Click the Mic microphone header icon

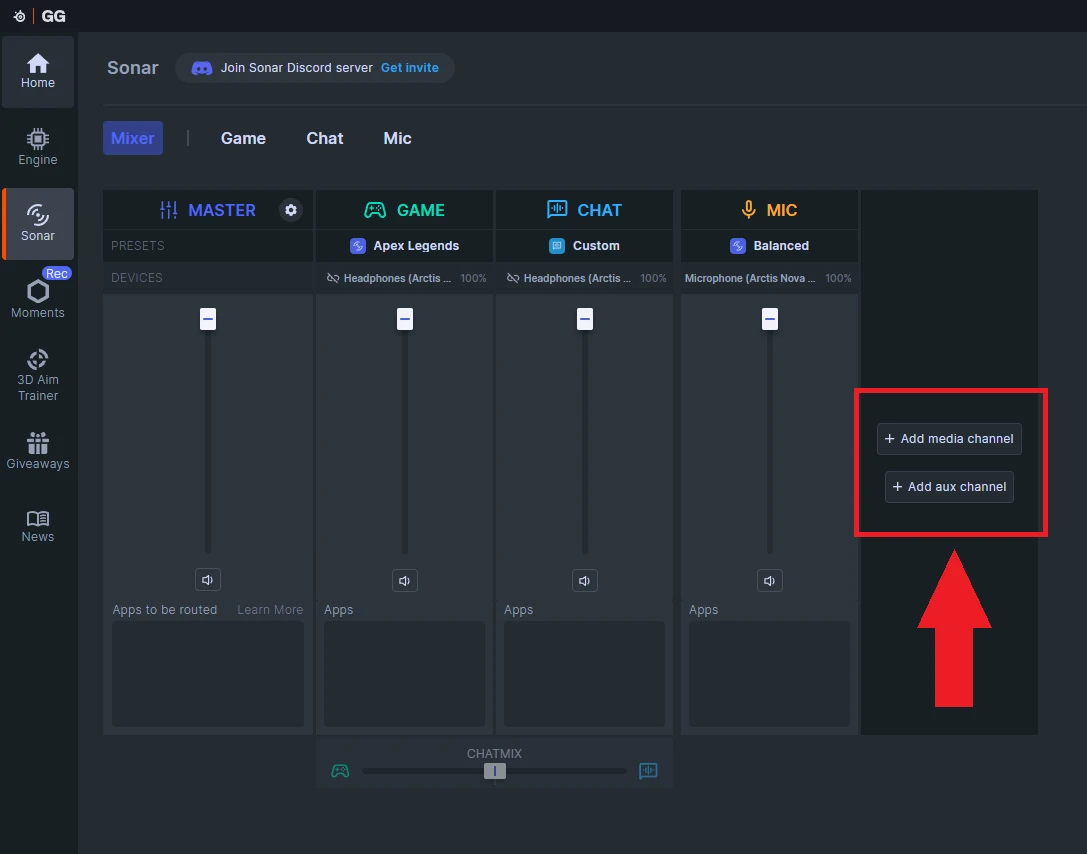click(749, 209)
